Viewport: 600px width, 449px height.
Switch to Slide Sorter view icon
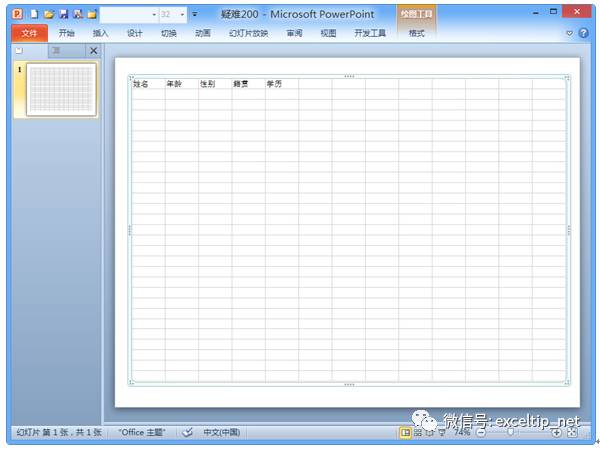click(418, 433)
